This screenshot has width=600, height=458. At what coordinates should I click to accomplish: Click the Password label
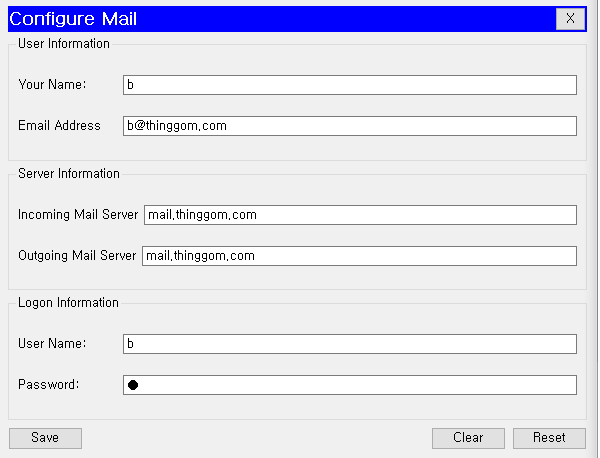(x=49, y=385)
